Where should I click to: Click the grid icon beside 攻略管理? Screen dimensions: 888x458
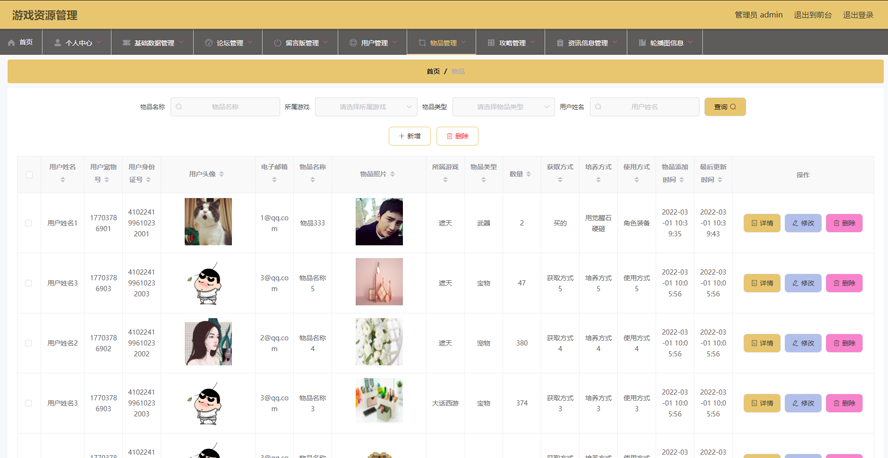coord(491,42)
